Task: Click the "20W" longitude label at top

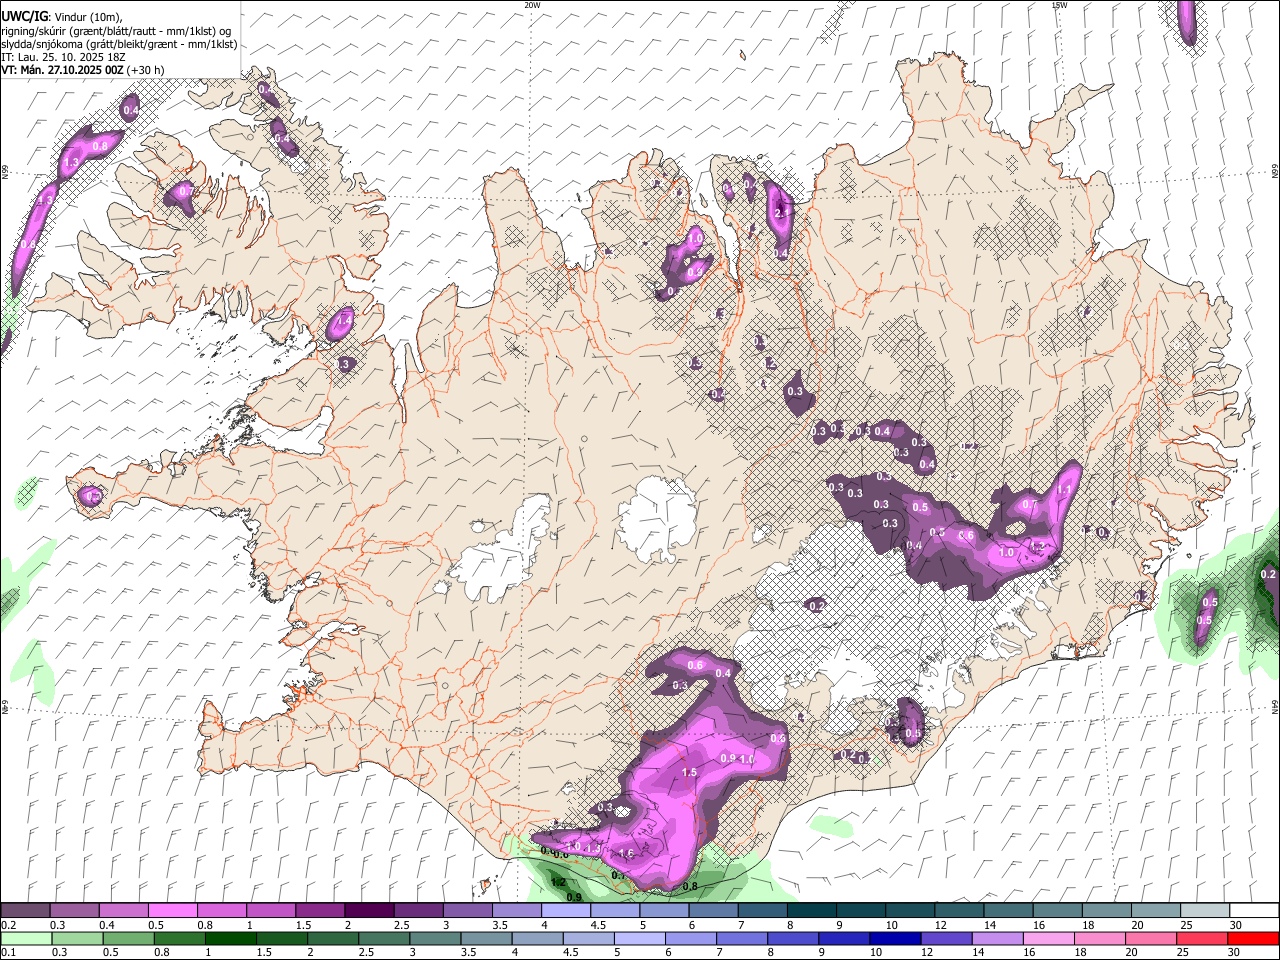Action: pos(532,5)
